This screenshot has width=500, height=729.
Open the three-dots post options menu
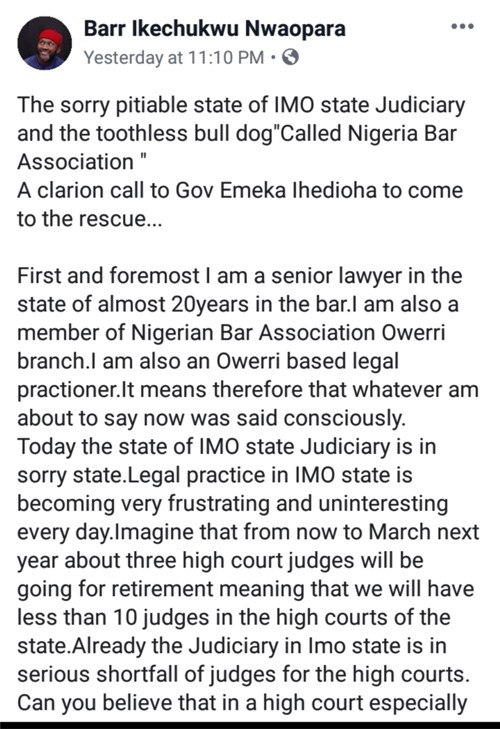(462, 26)
